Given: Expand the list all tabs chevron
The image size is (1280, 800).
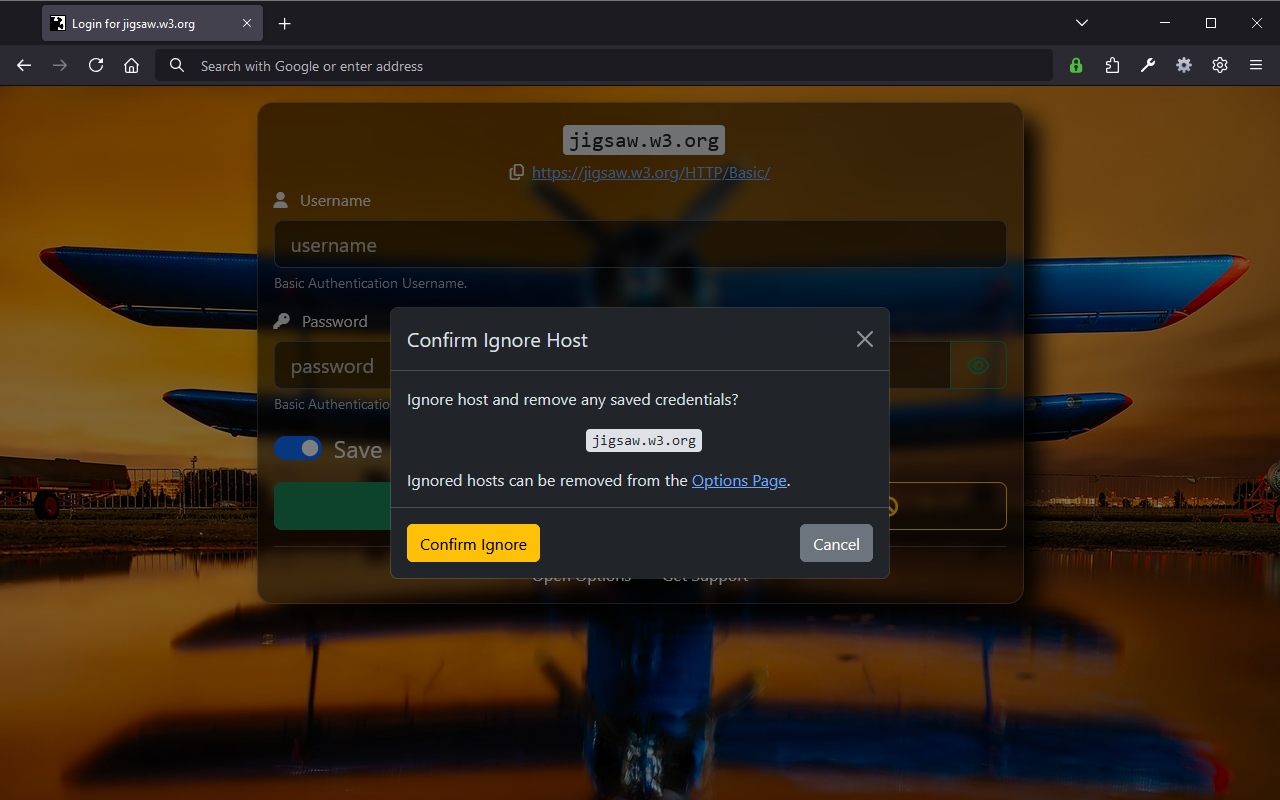Looking at the screenshot, I should (x=1082, y=22).
